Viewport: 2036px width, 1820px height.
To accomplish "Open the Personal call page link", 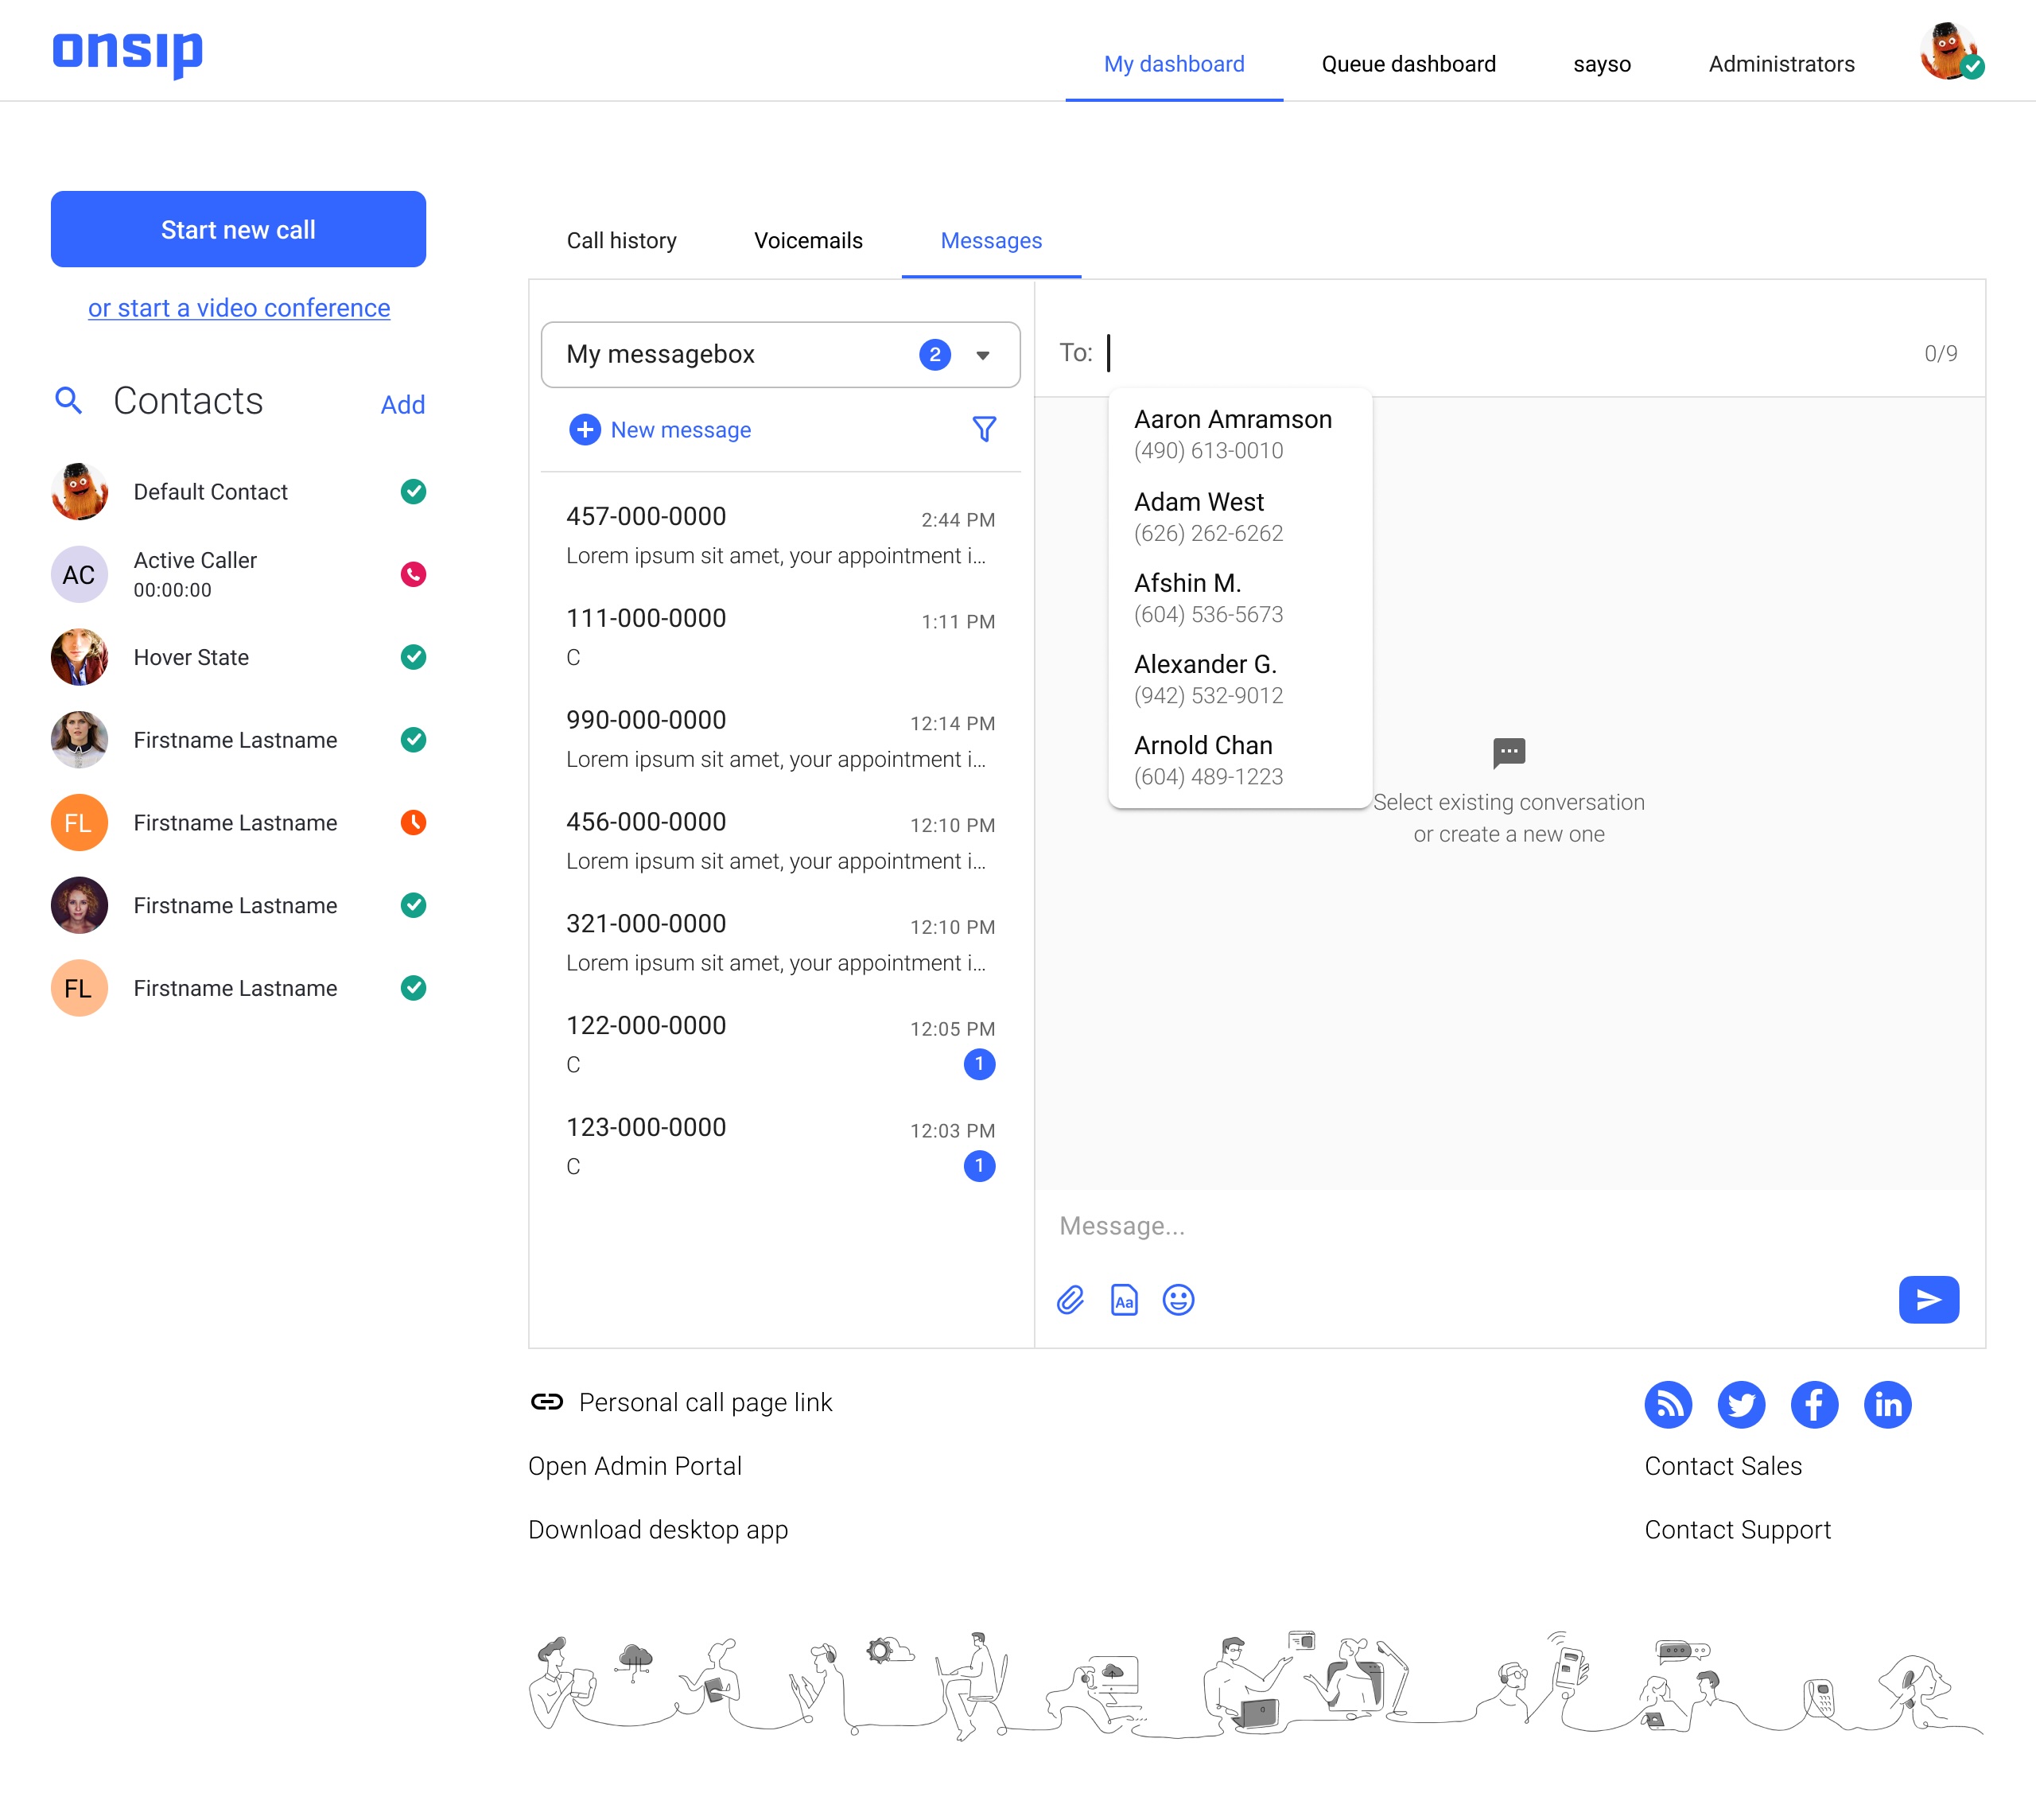I will click(x=705, y=1402).
